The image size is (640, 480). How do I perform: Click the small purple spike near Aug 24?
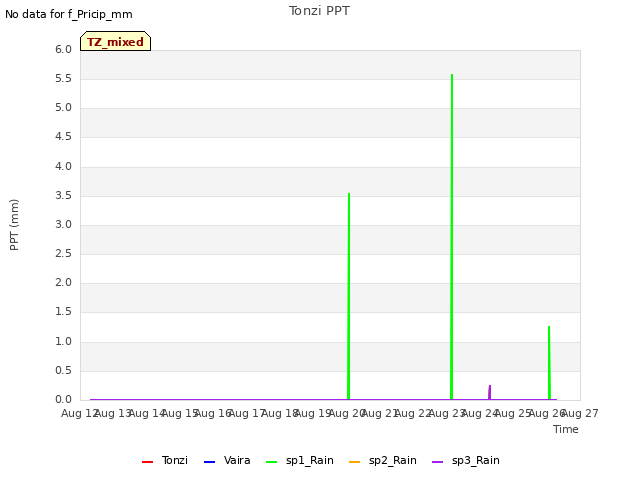tap(490, 392)
